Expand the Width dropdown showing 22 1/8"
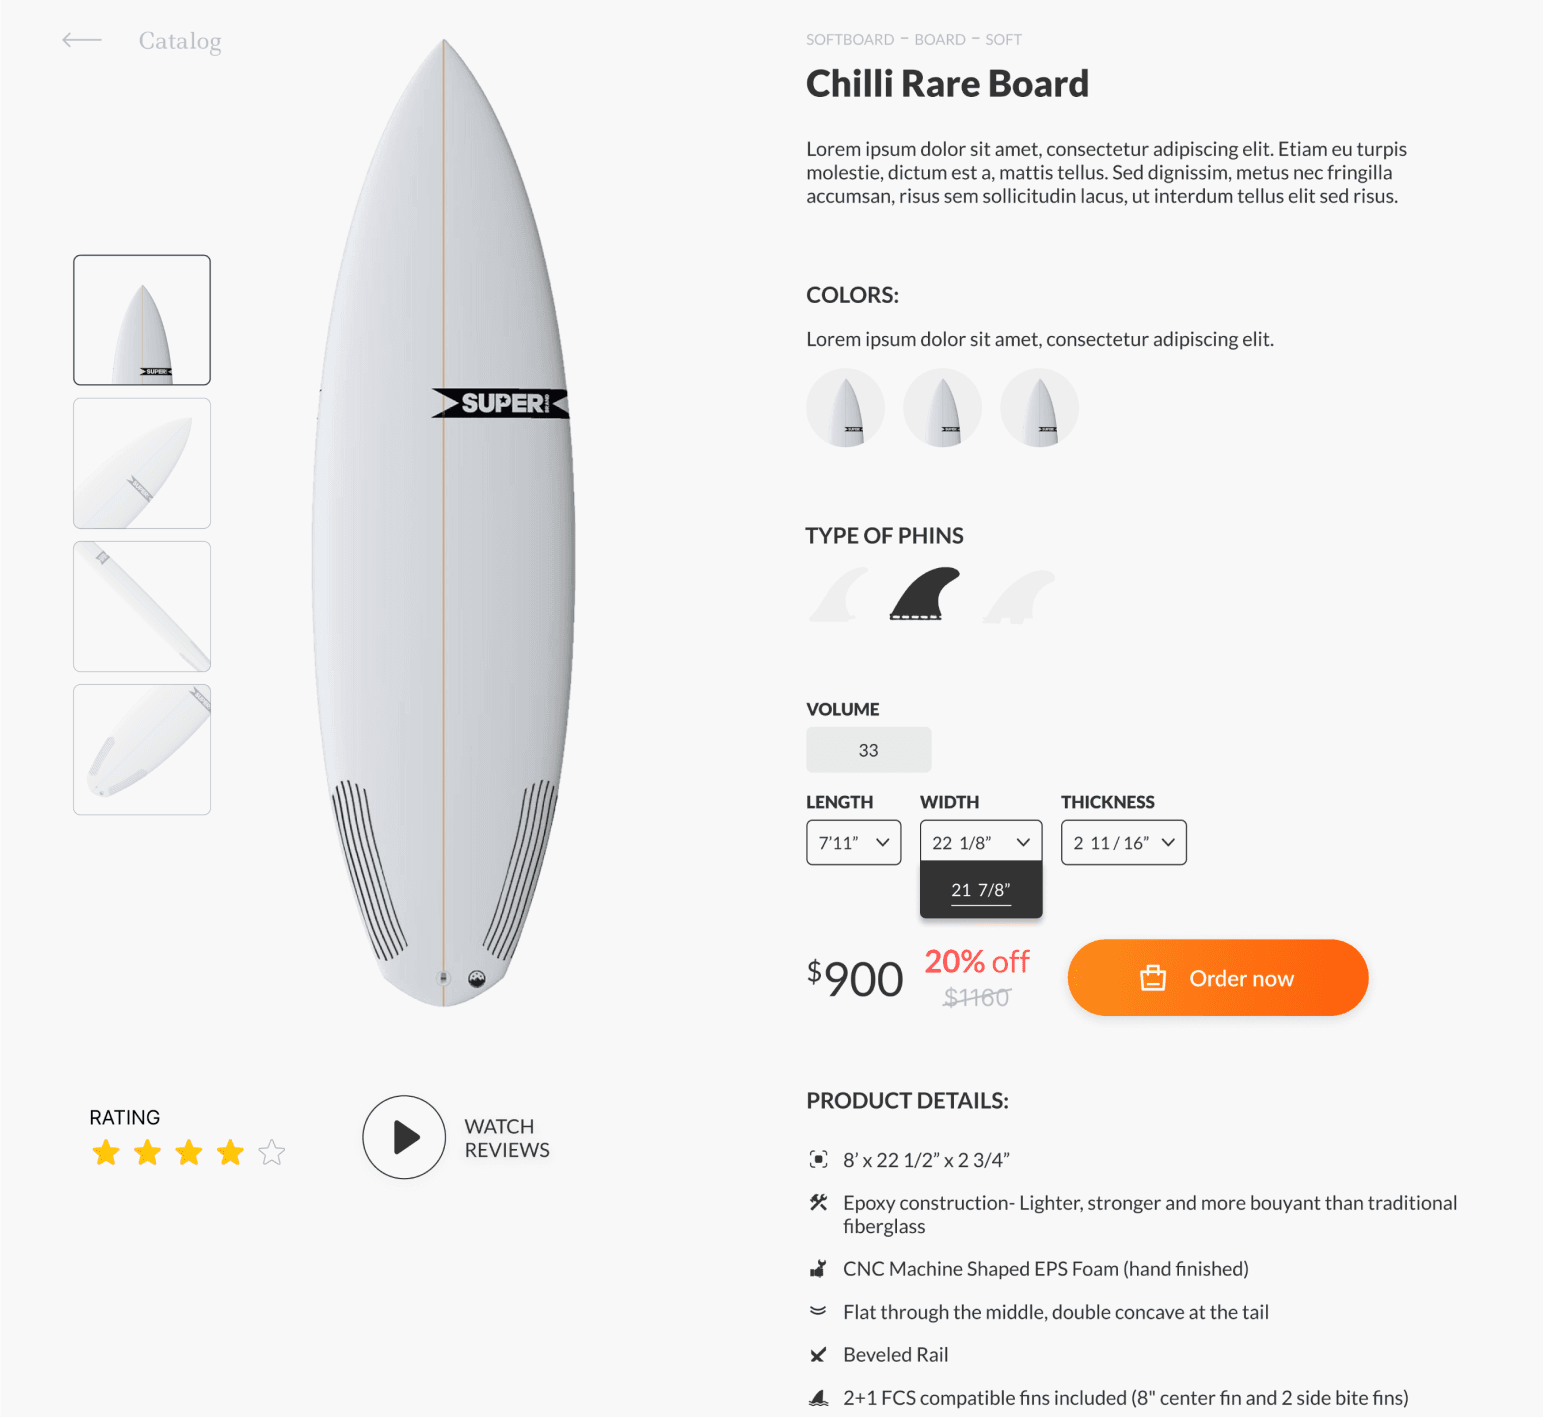This screenshot has height=1418, width=1543. (980, 843)
